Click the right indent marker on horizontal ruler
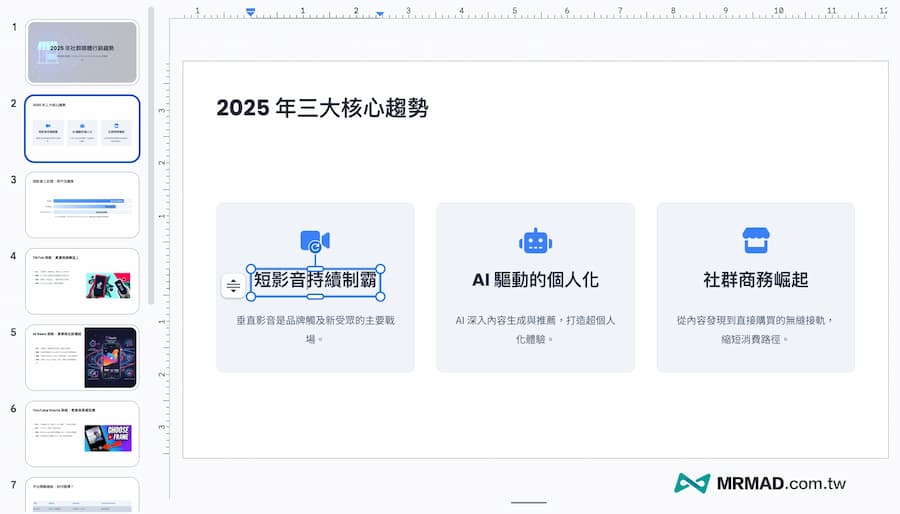Viewport: 900px width, 514px height. pos(380,13)
